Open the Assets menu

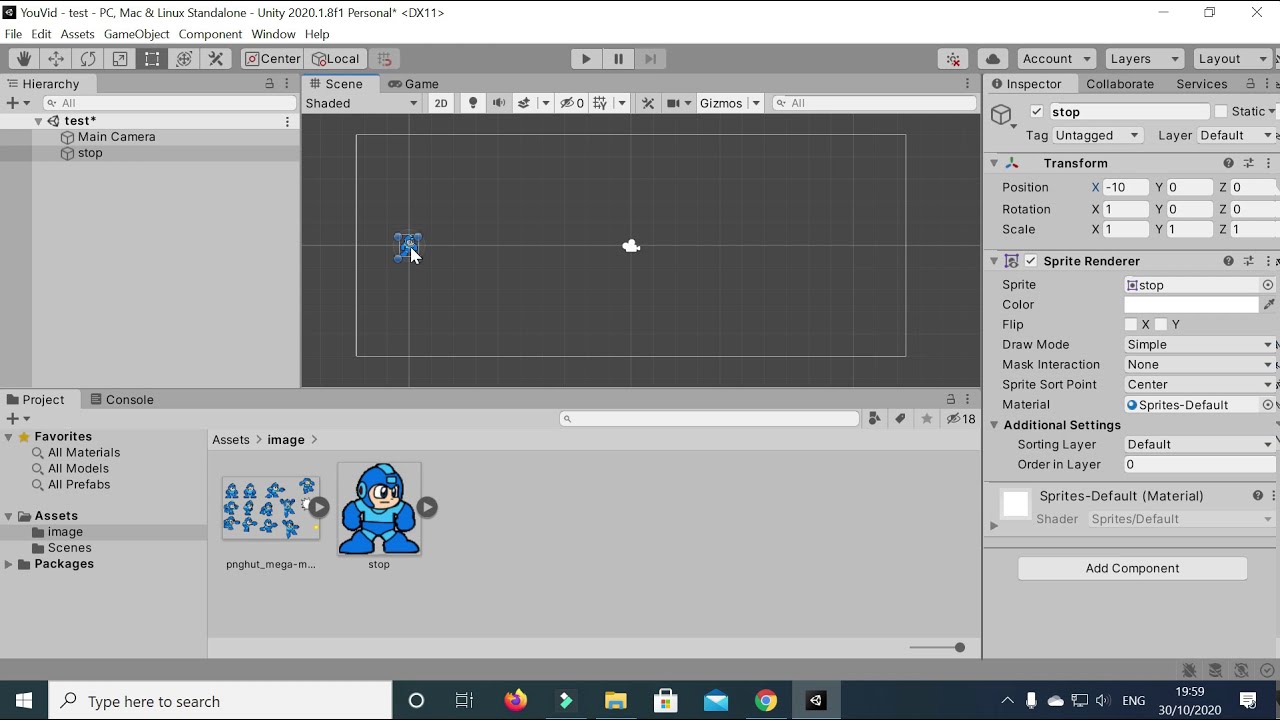[x=77, y=34]
